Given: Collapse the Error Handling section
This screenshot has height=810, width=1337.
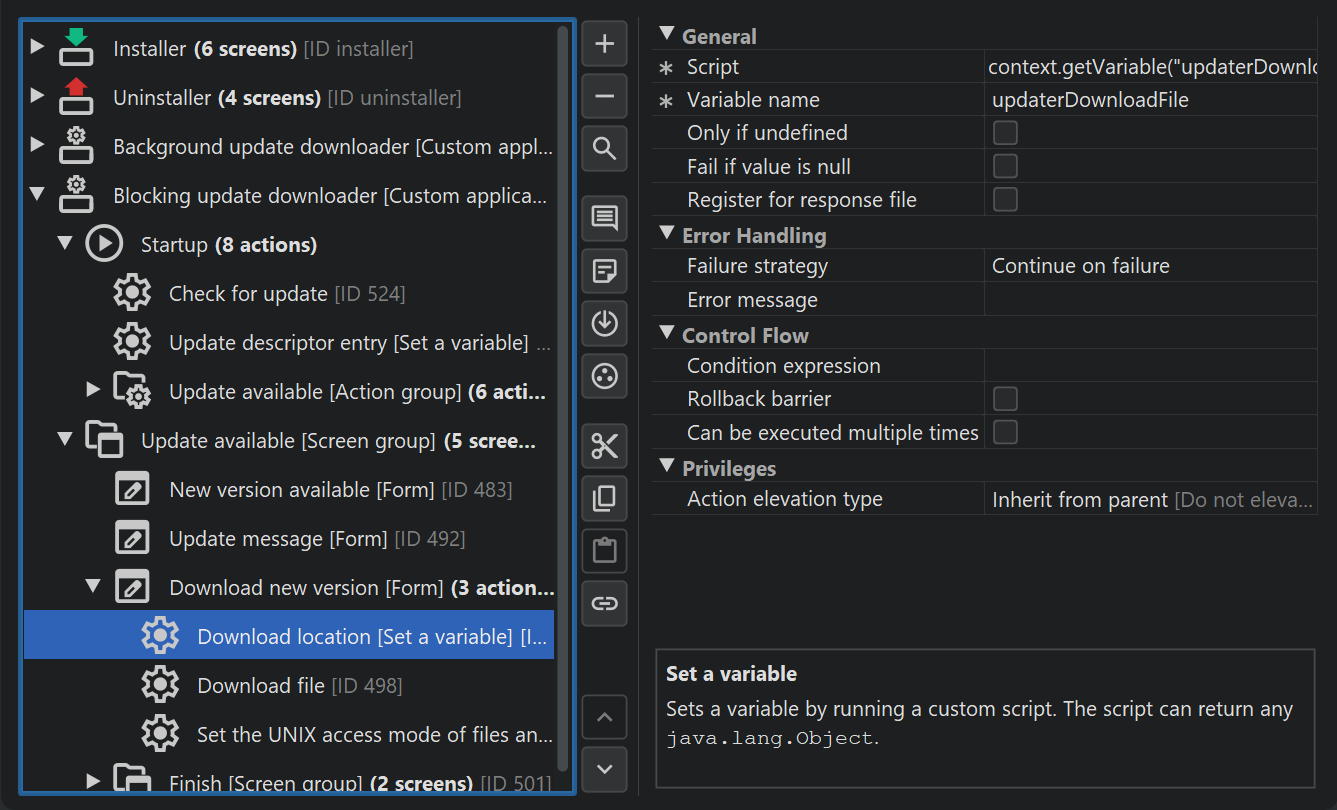Looking at the screenshot, I should tap(667, 235).
